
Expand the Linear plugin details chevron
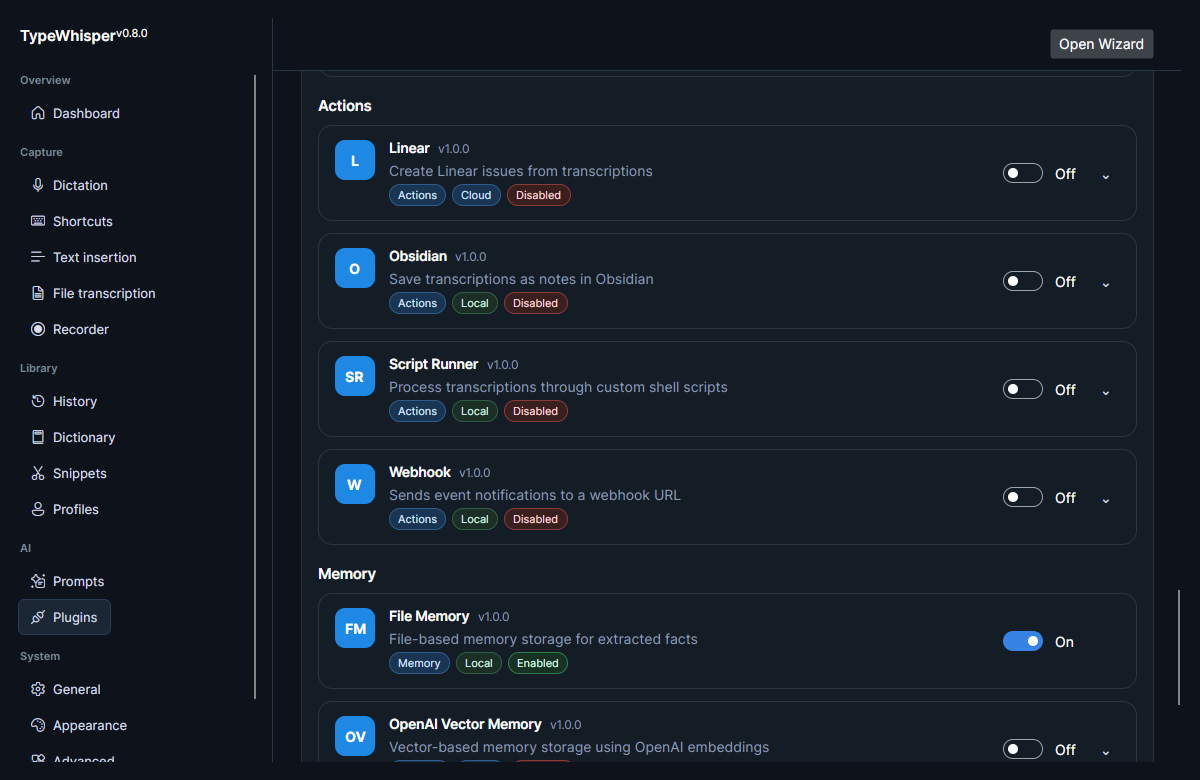(x=1105, y=175)
